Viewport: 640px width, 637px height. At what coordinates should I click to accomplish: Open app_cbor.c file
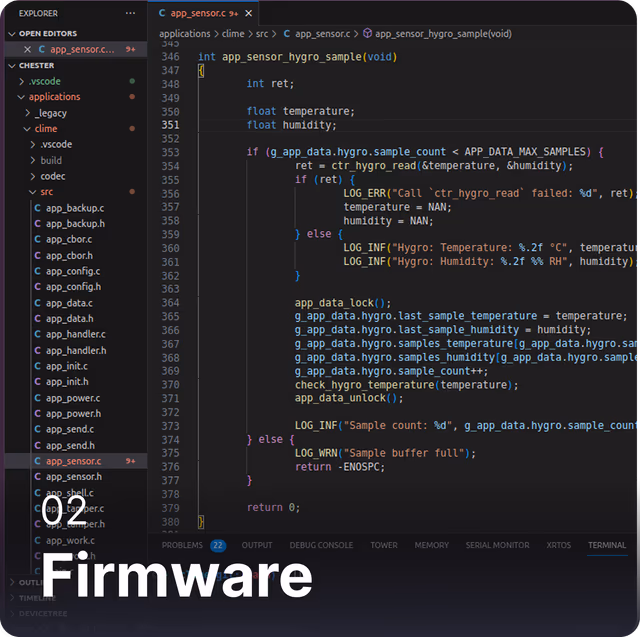tap(69, 239)
